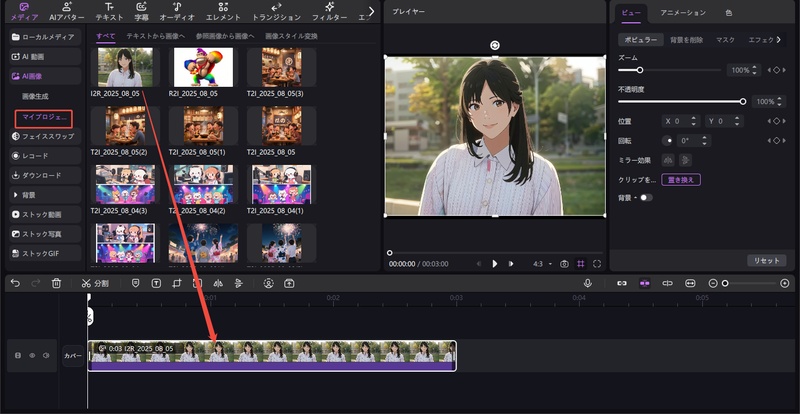Select the 背景を削除 sub-tab
Image resolution: width=800 pixels, height=414 pixels.
tap(687, 40)
